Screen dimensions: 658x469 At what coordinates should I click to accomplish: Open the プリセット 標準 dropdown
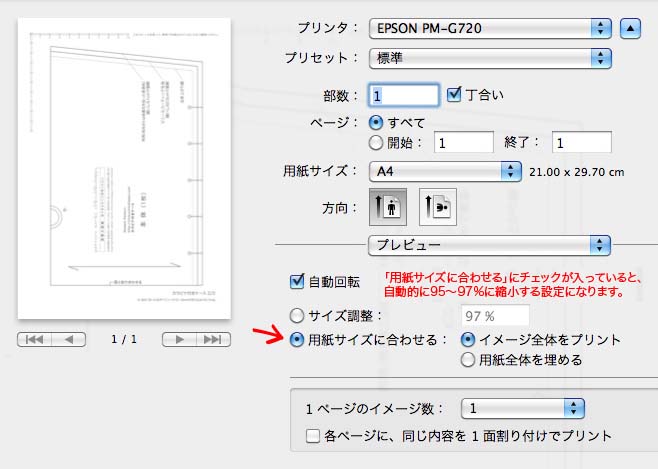point(490,58)
